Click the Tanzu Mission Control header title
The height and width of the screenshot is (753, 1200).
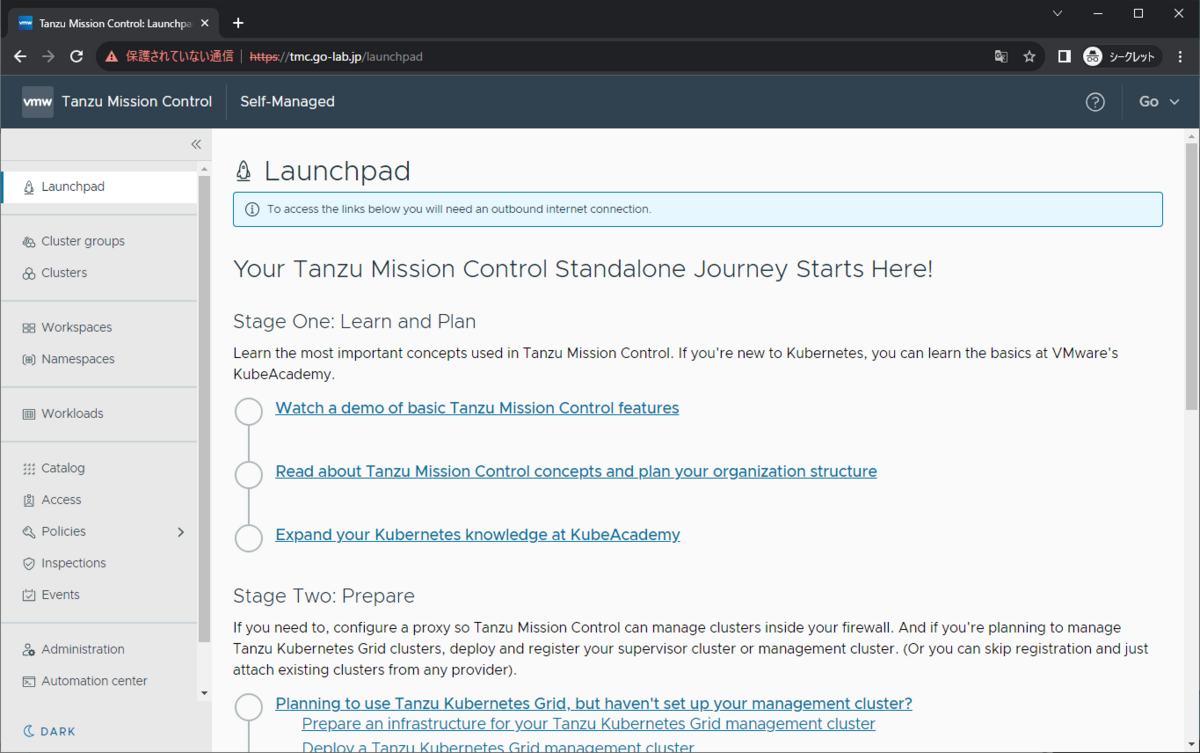[137, 102]
